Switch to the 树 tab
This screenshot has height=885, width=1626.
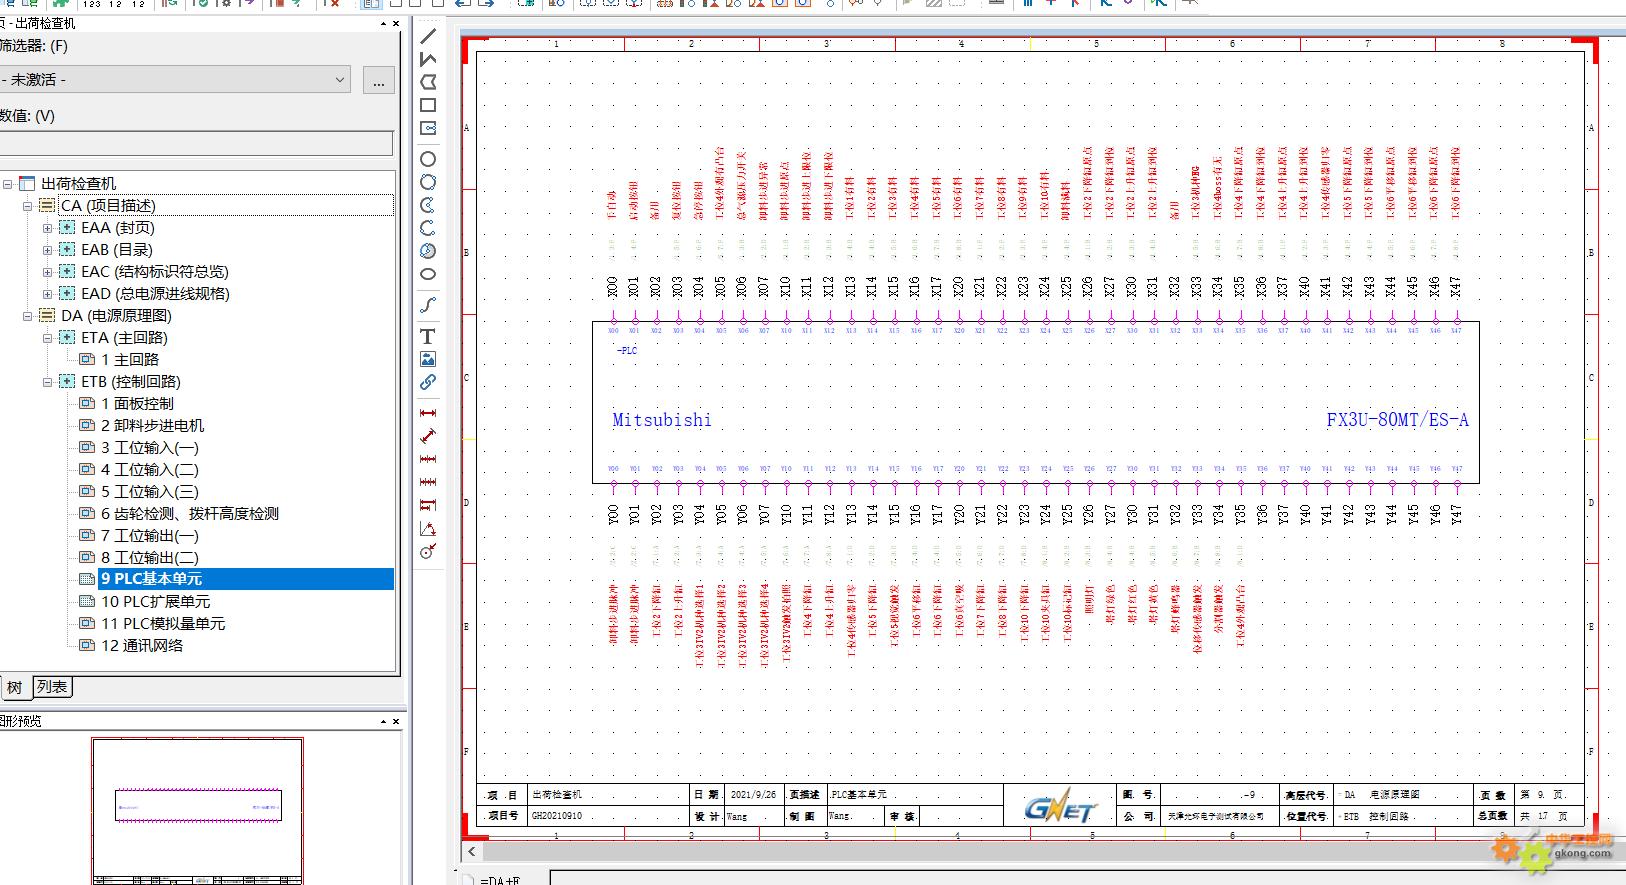[14, 688]
